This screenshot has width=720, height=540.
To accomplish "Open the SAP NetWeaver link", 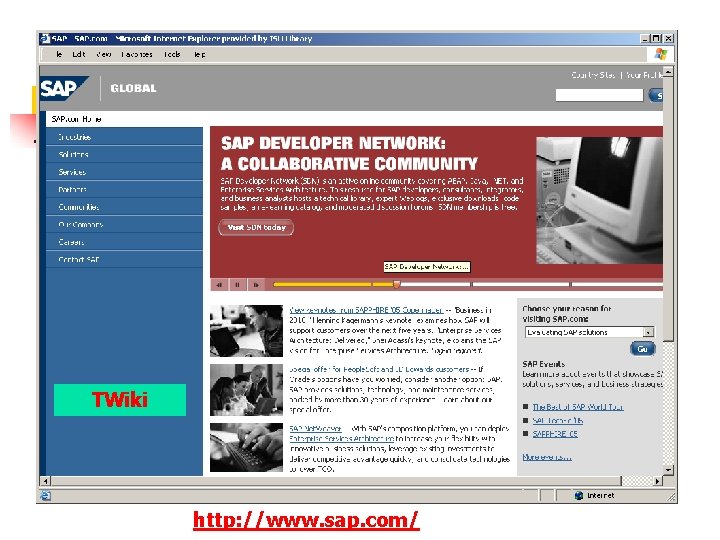I will click(x=315, y=428).
